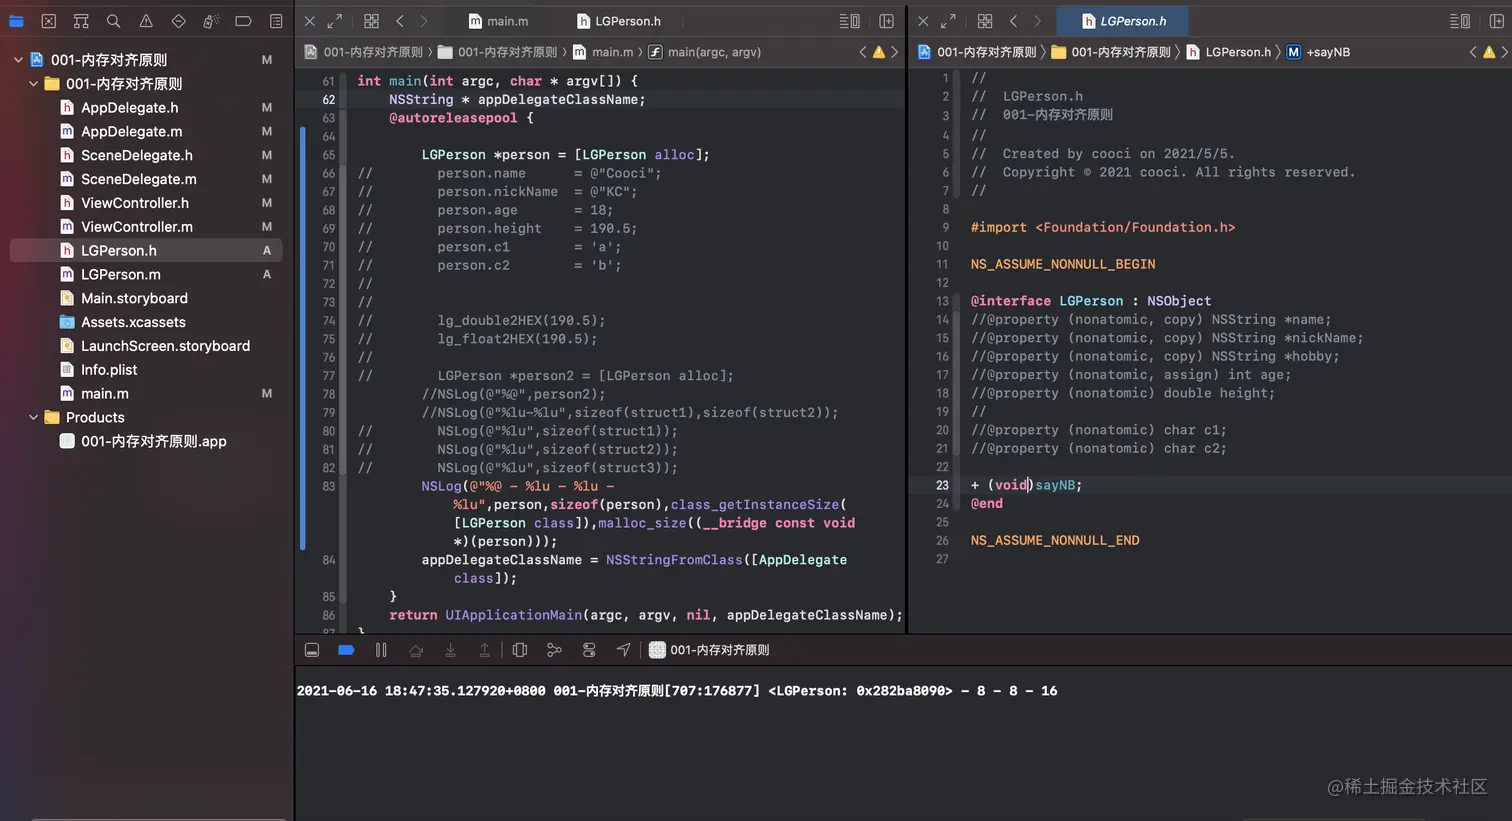Open main(argc, argv) jump bar symbol menu
Screen dimensions: 1512x821
(704, 52)
